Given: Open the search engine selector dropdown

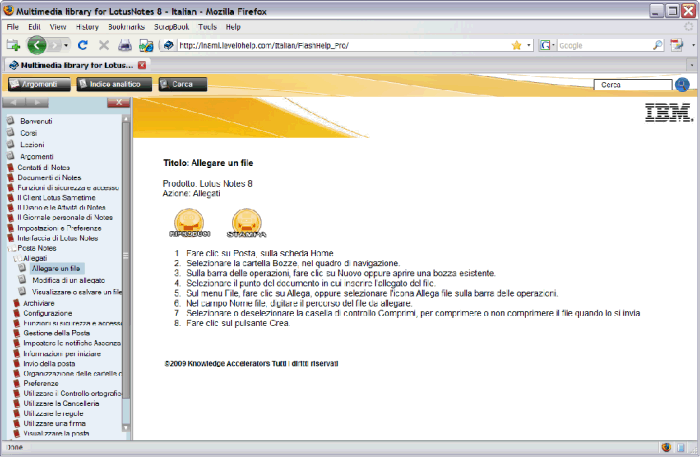Looking at the screenshot, I should 548,45.
